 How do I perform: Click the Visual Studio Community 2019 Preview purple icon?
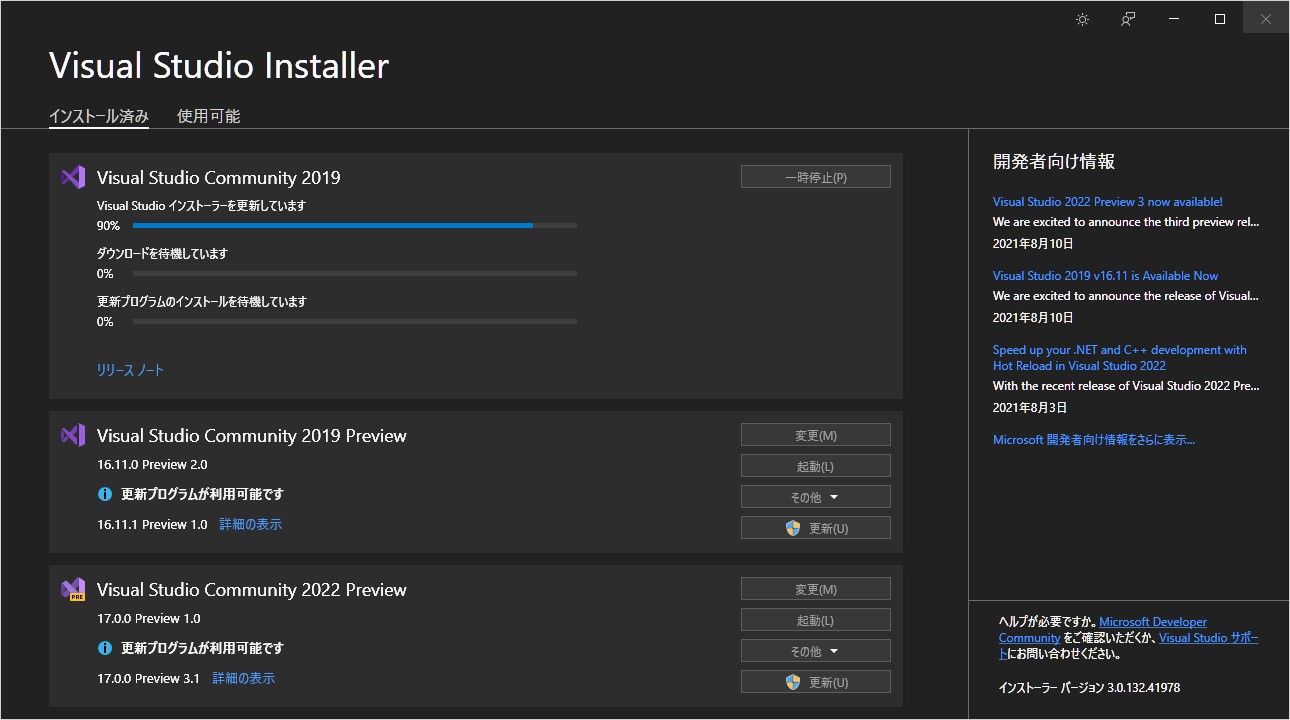(x=72, y=435)
